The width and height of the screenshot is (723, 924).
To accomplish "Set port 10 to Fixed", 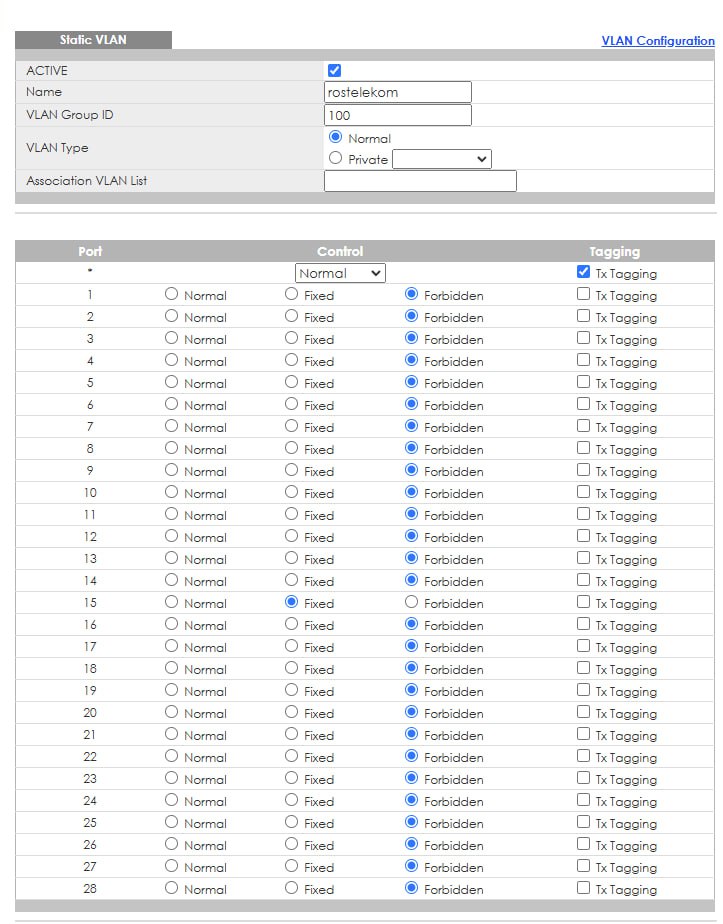I will (x=291, y=491).
